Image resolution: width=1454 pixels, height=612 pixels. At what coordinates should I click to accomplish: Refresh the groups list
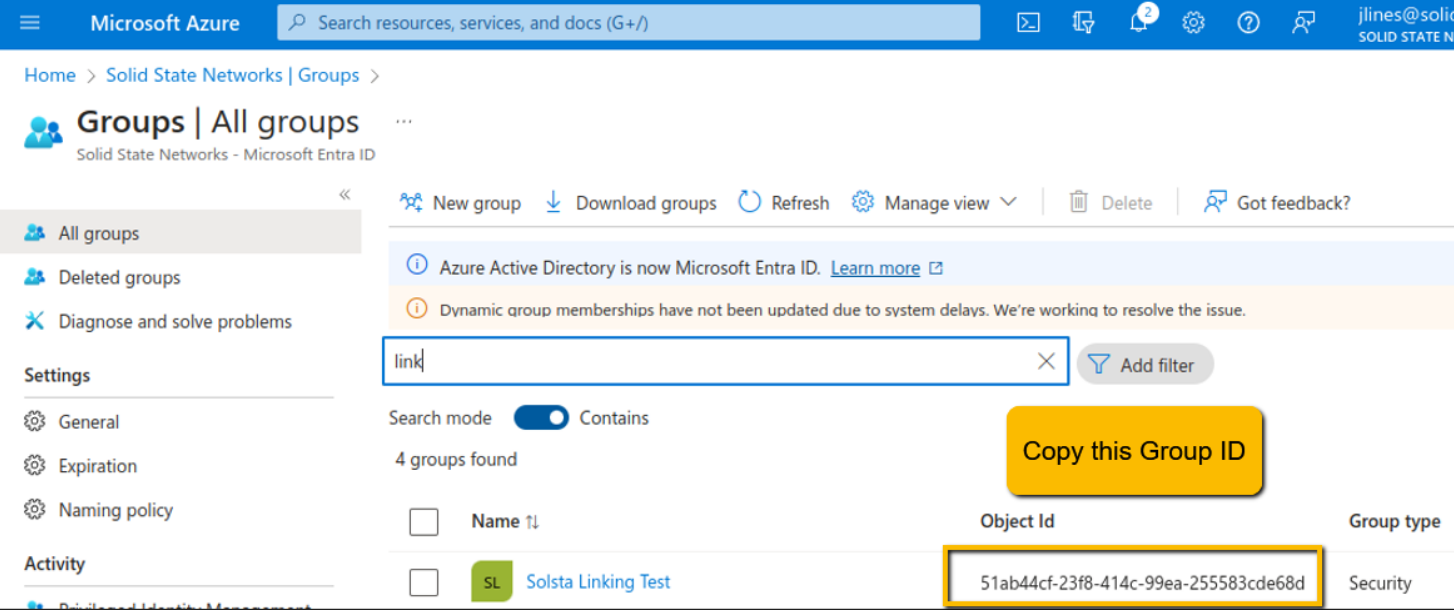point(784,203)
